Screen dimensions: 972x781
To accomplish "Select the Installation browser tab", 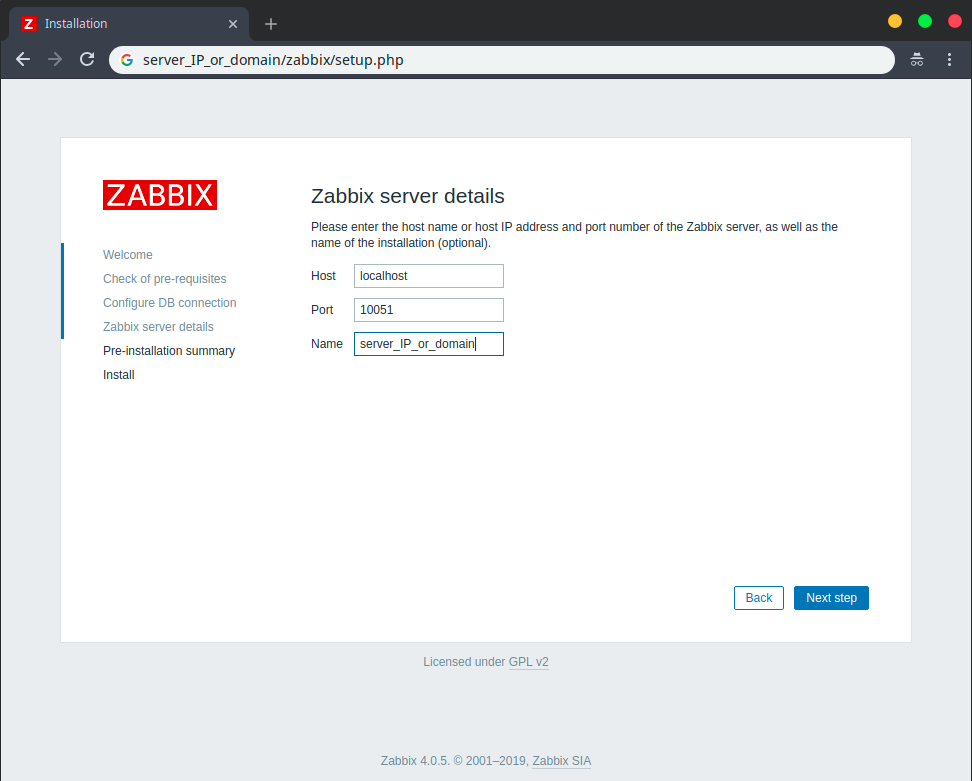I will coord(129,24).
